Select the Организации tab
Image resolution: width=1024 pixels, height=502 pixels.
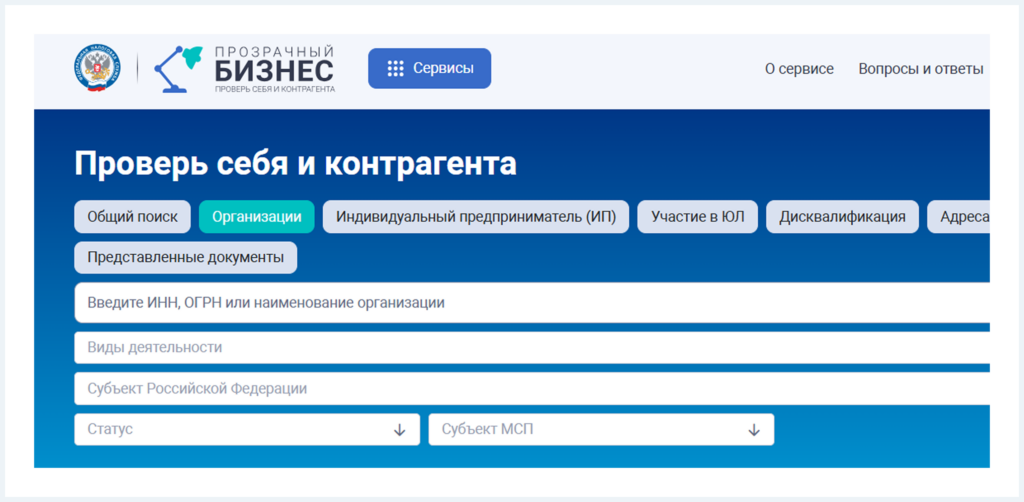tap(257, 217)
